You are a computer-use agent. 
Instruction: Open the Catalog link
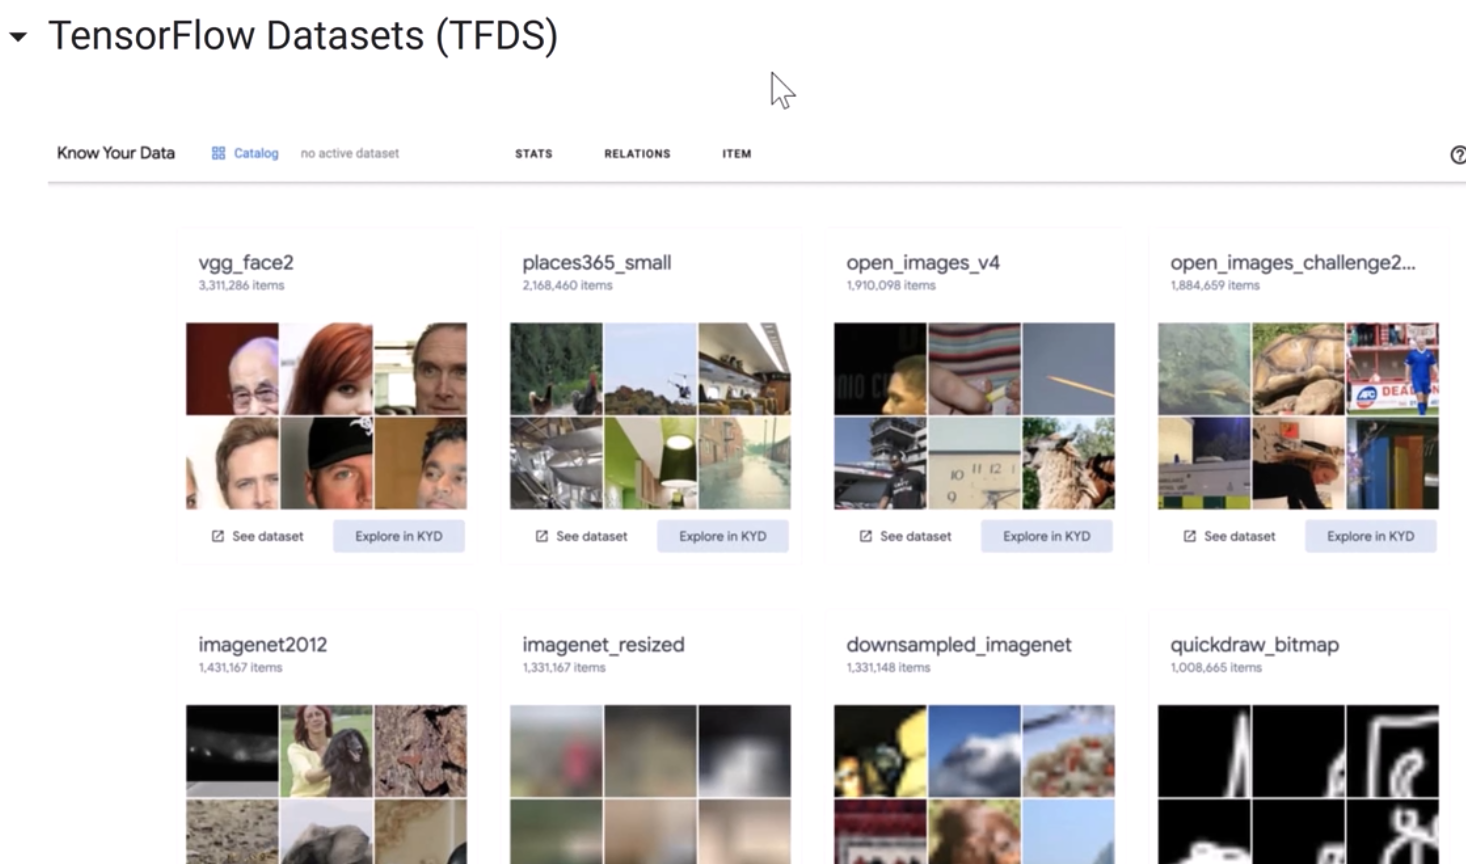click(256, 153)
